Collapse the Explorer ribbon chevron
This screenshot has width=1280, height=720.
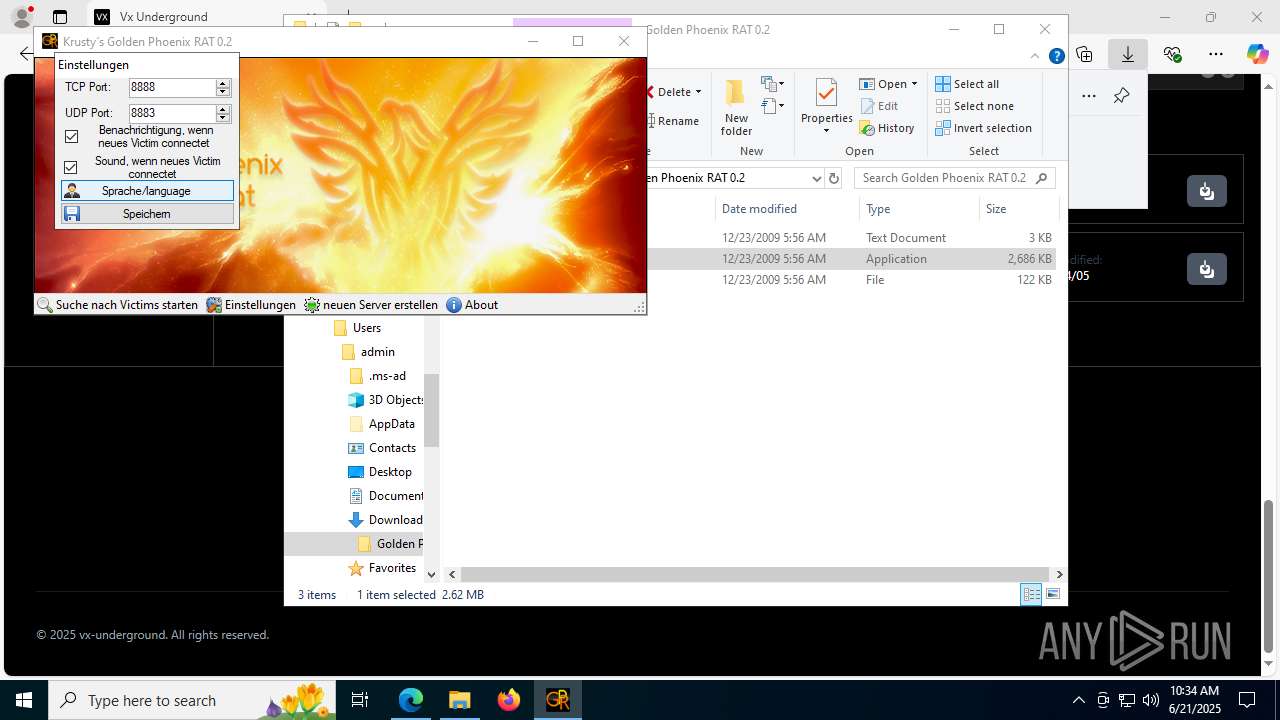(x=1036, y=56)
